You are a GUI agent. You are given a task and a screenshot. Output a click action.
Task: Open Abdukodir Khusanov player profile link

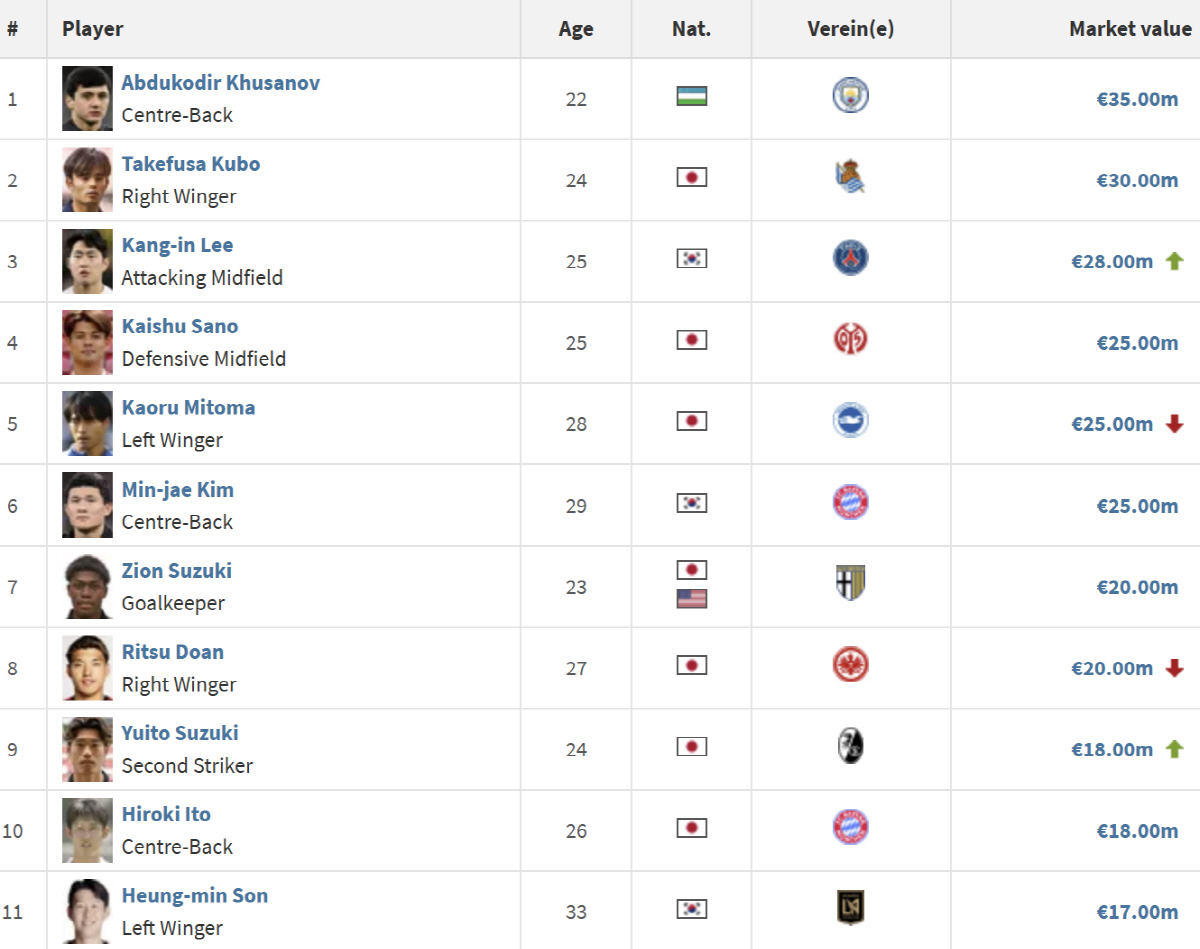(221, 83)
